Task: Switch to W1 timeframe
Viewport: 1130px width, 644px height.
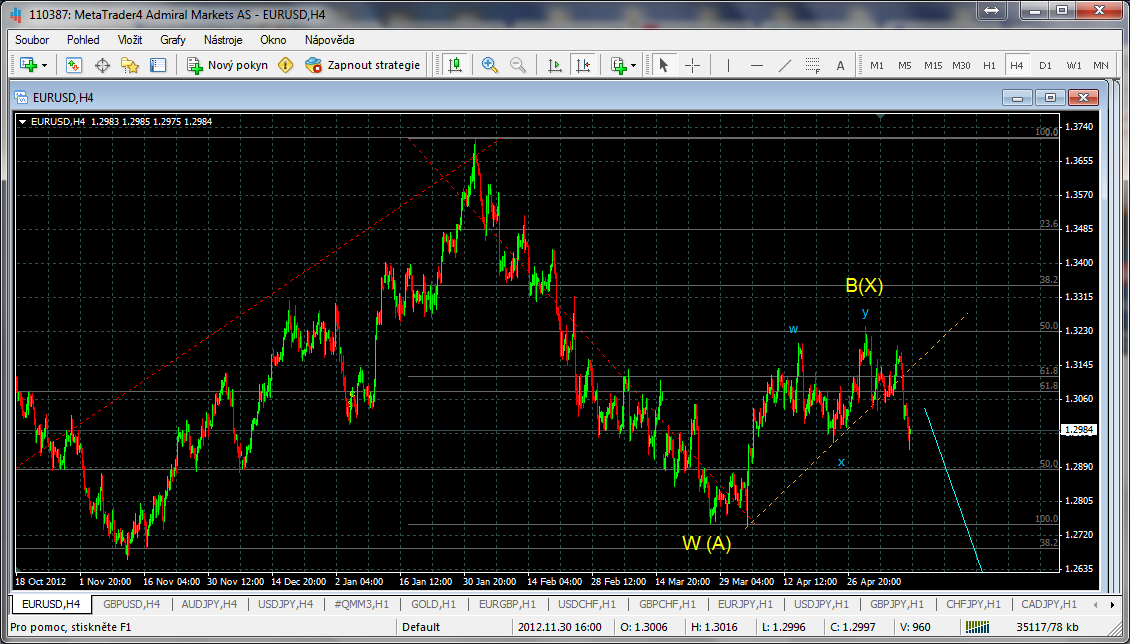Action: coord(1074,66)
